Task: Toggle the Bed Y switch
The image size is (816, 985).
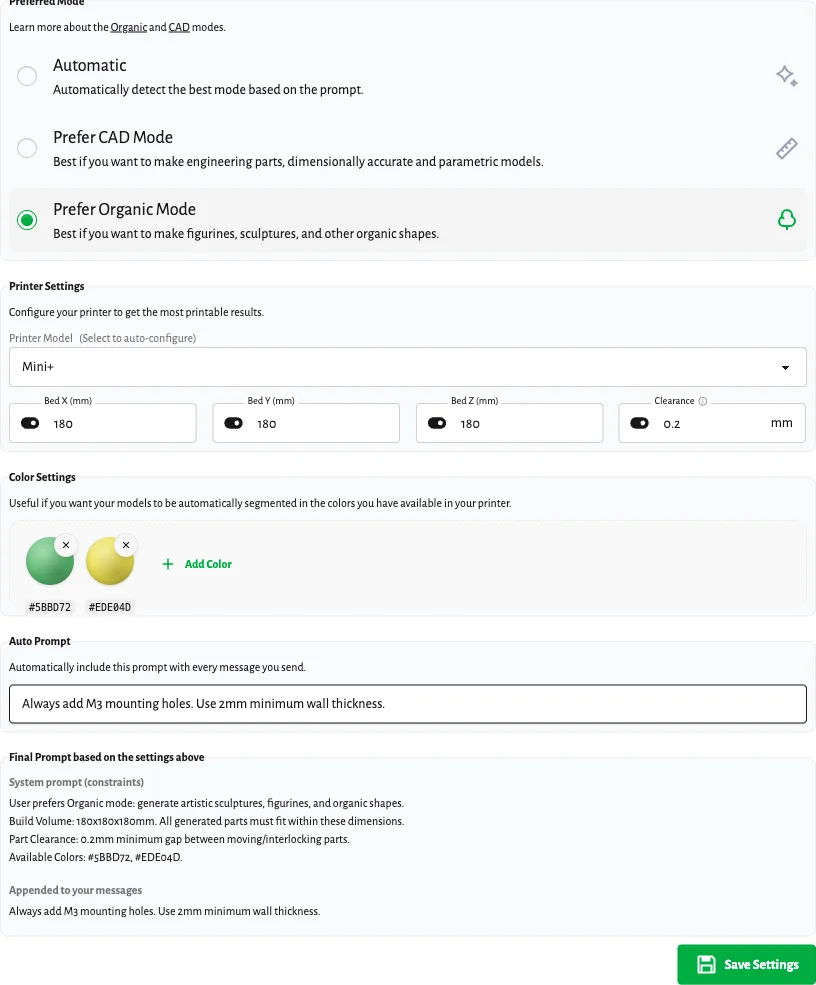Action: (234, 423)
